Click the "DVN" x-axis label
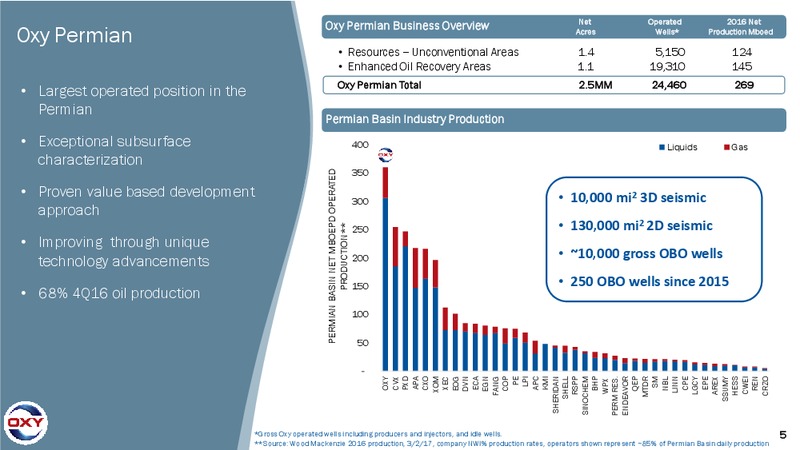The height and width of the screenshot is (450, 800). click(x=465, y=384)
